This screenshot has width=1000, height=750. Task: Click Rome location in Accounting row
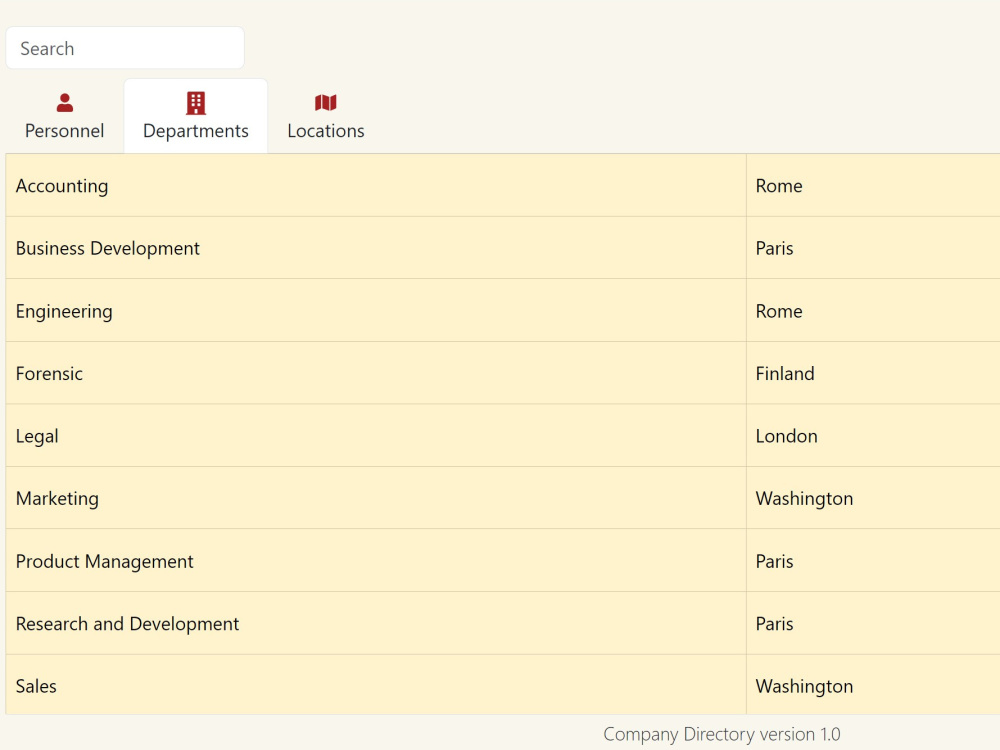(x=779, y=186)
